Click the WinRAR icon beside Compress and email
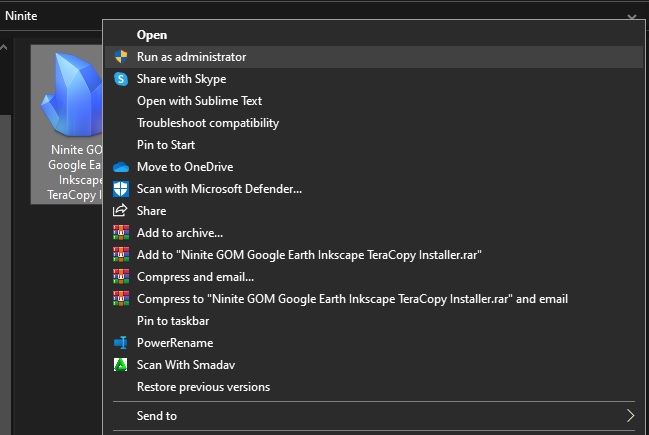Screen dimensions: 649x435 [x=121, y=277]
